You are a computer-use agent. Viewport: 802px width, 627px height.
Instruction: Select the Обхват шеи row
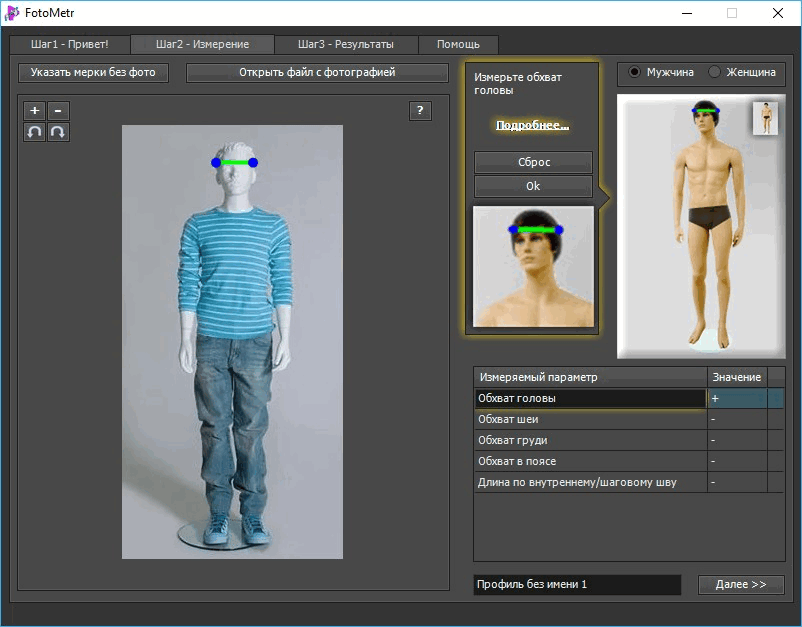point(629,419)
